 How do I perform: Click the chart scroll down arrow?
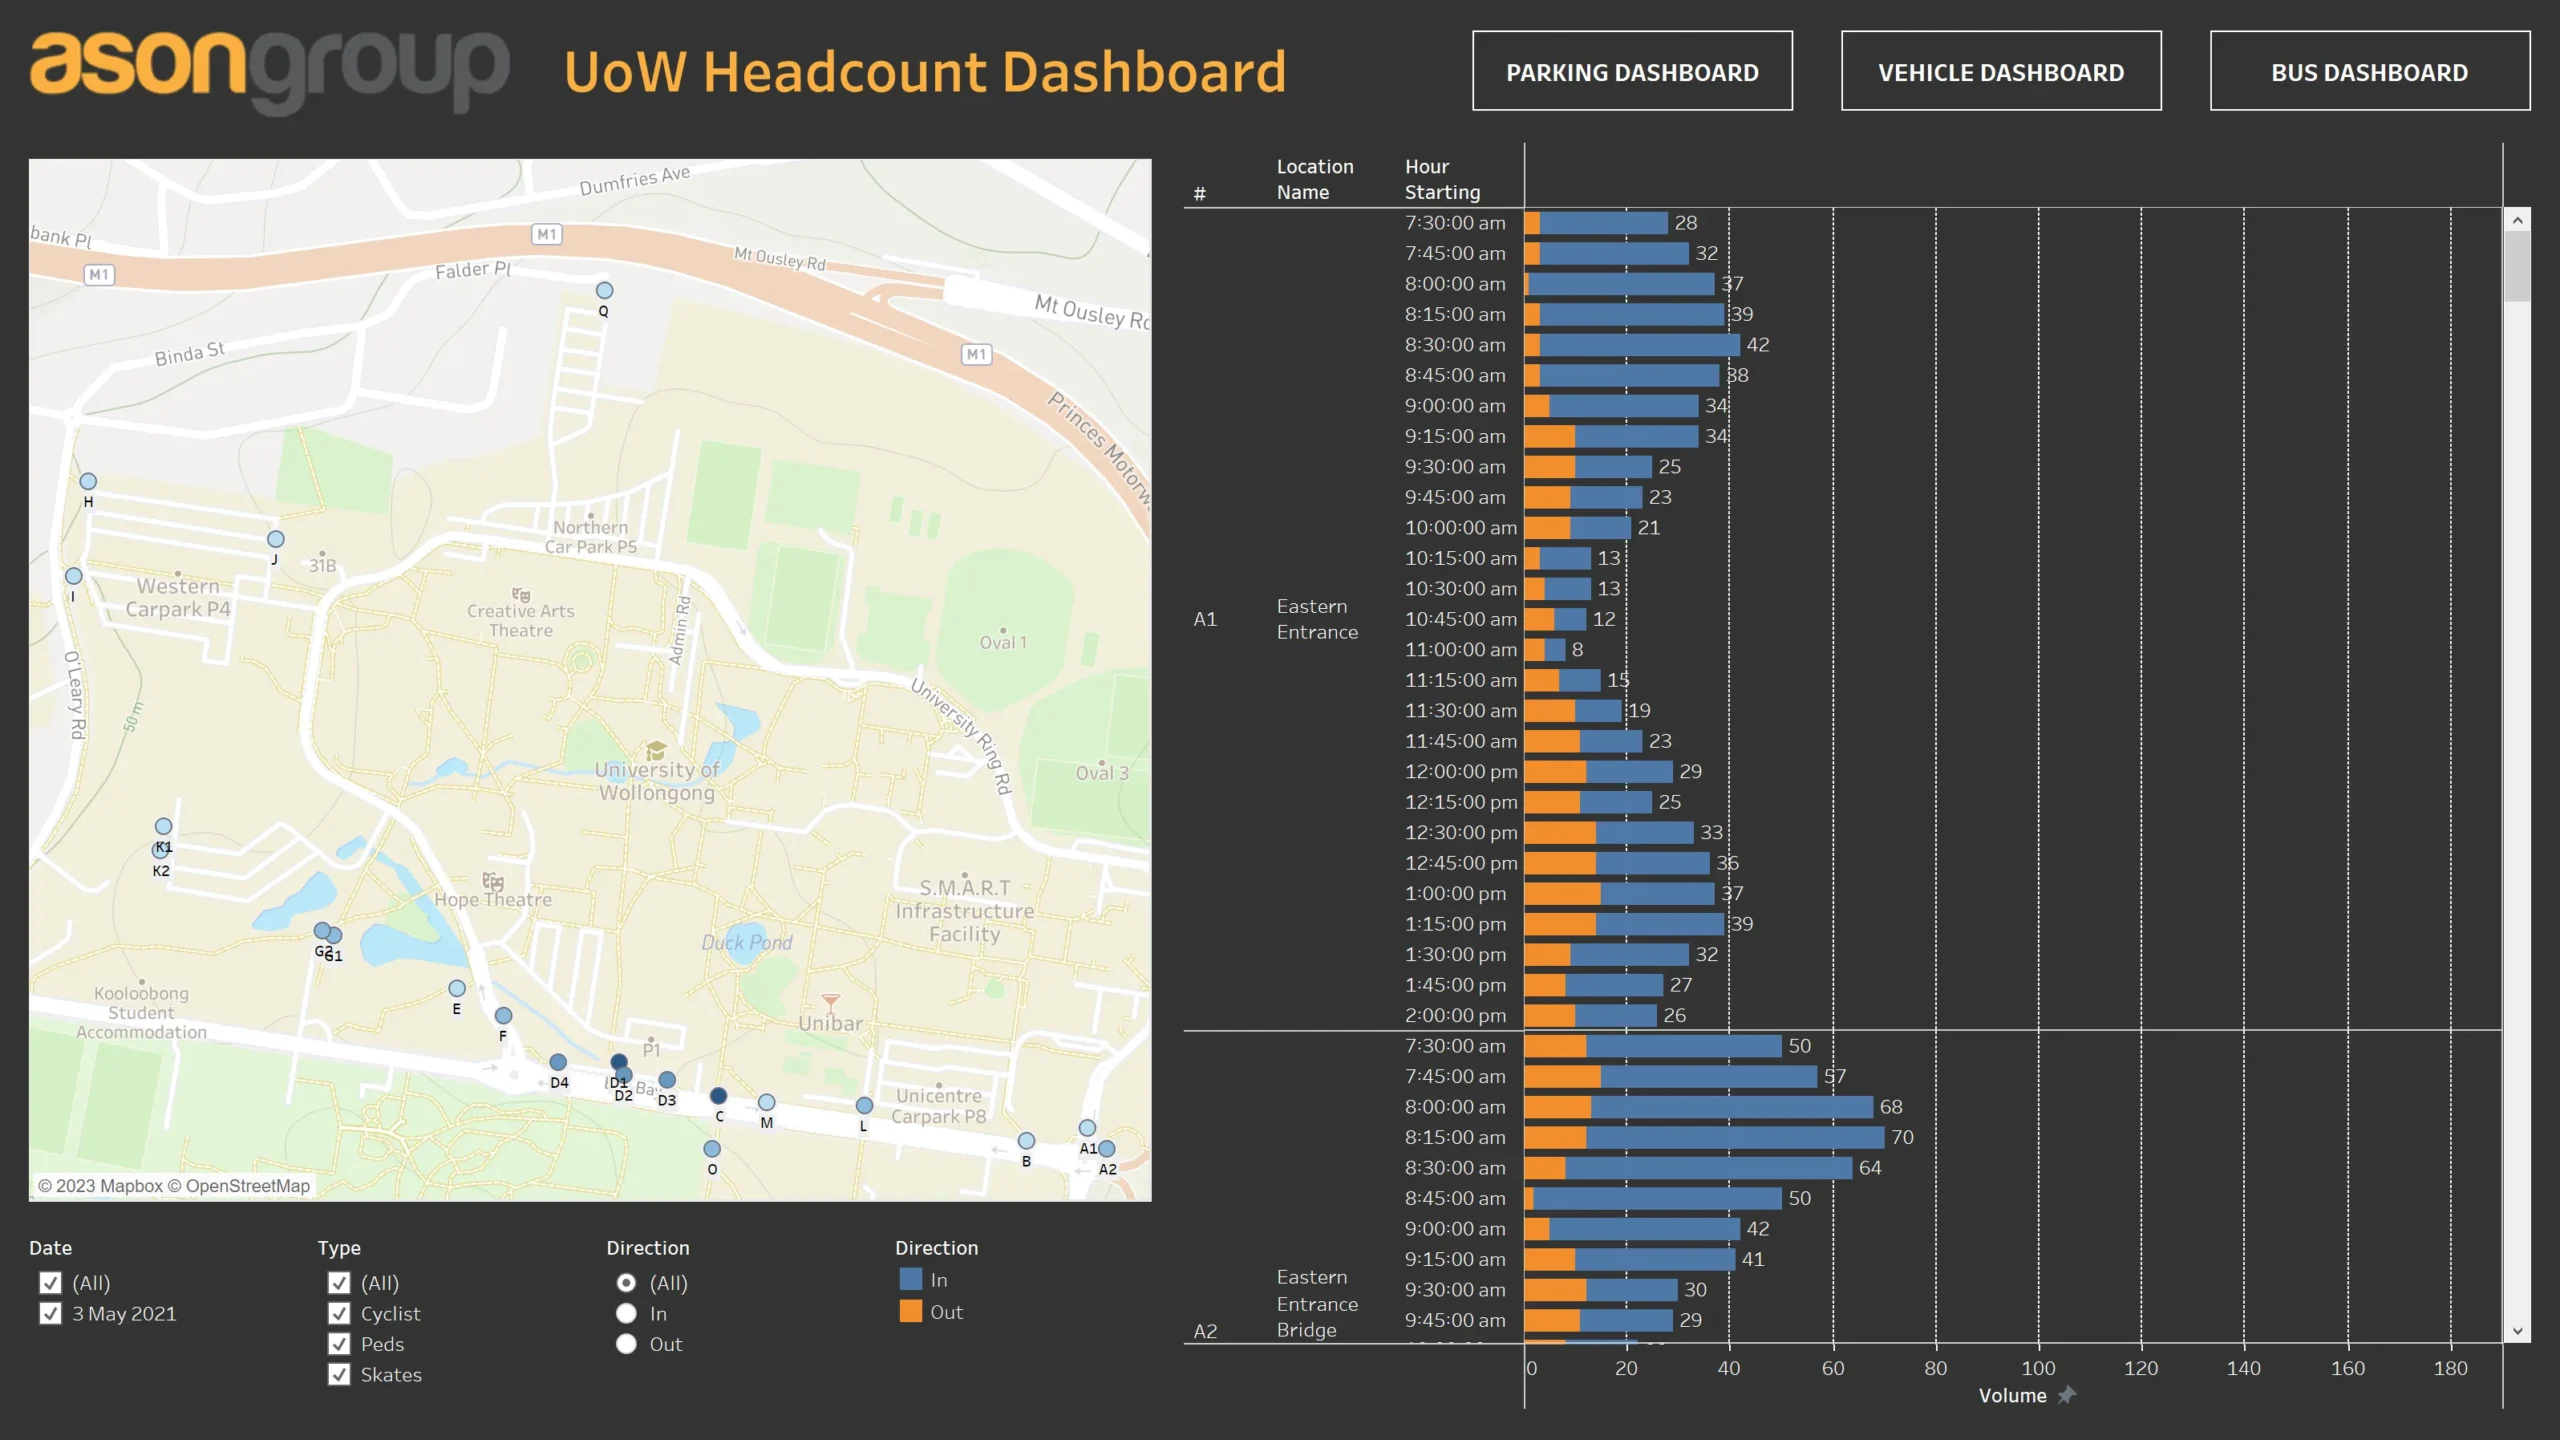pyautogui.click(x=2518, y=1332)
